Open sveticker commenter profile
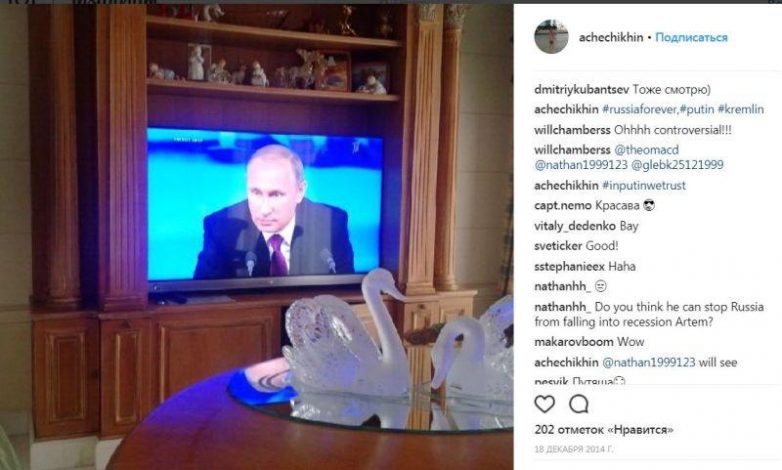The height and width of the screenshot is (470, 782). (x=558, y=246)
